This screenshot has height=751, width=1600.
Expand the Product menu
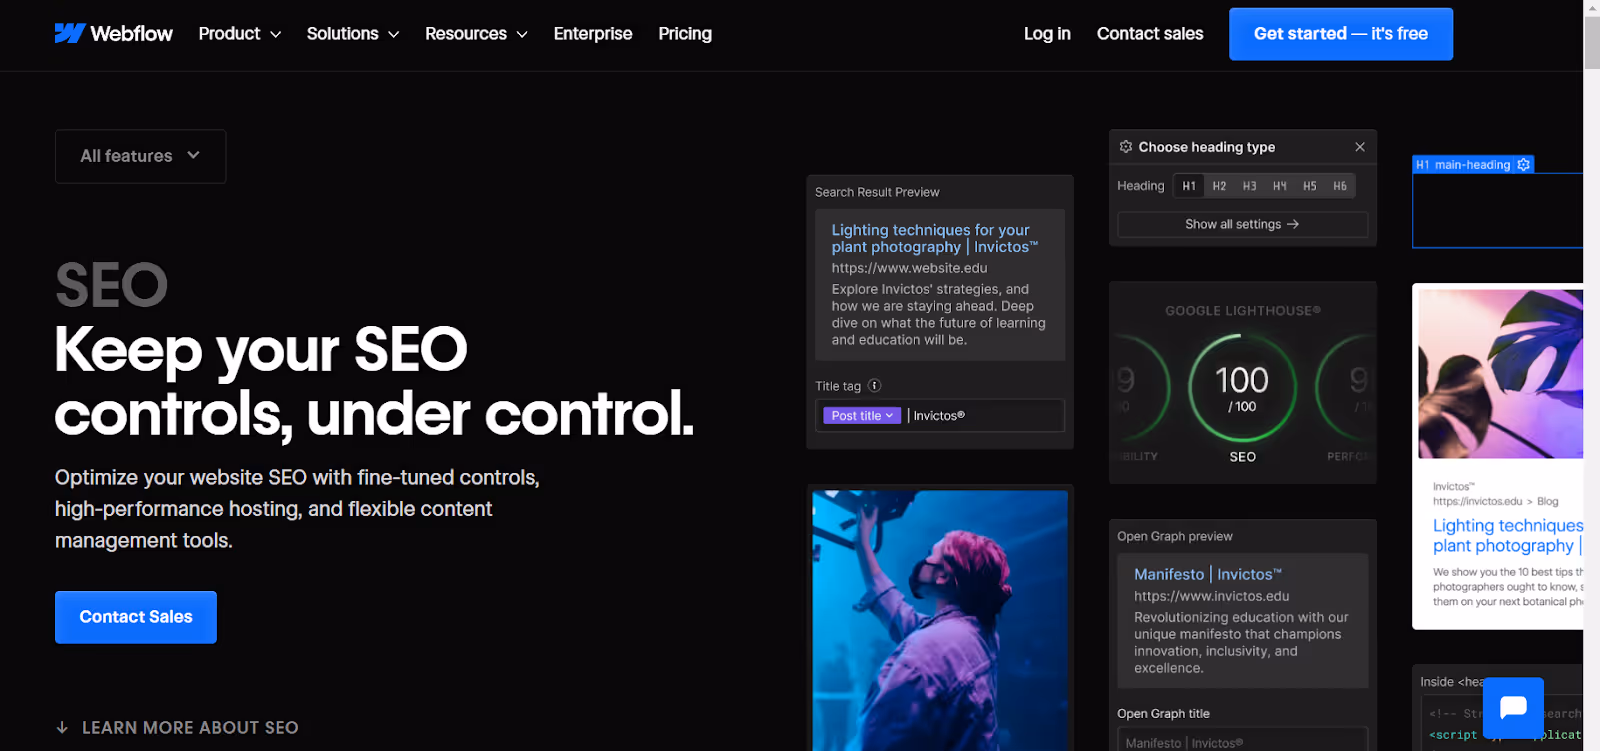240,34
